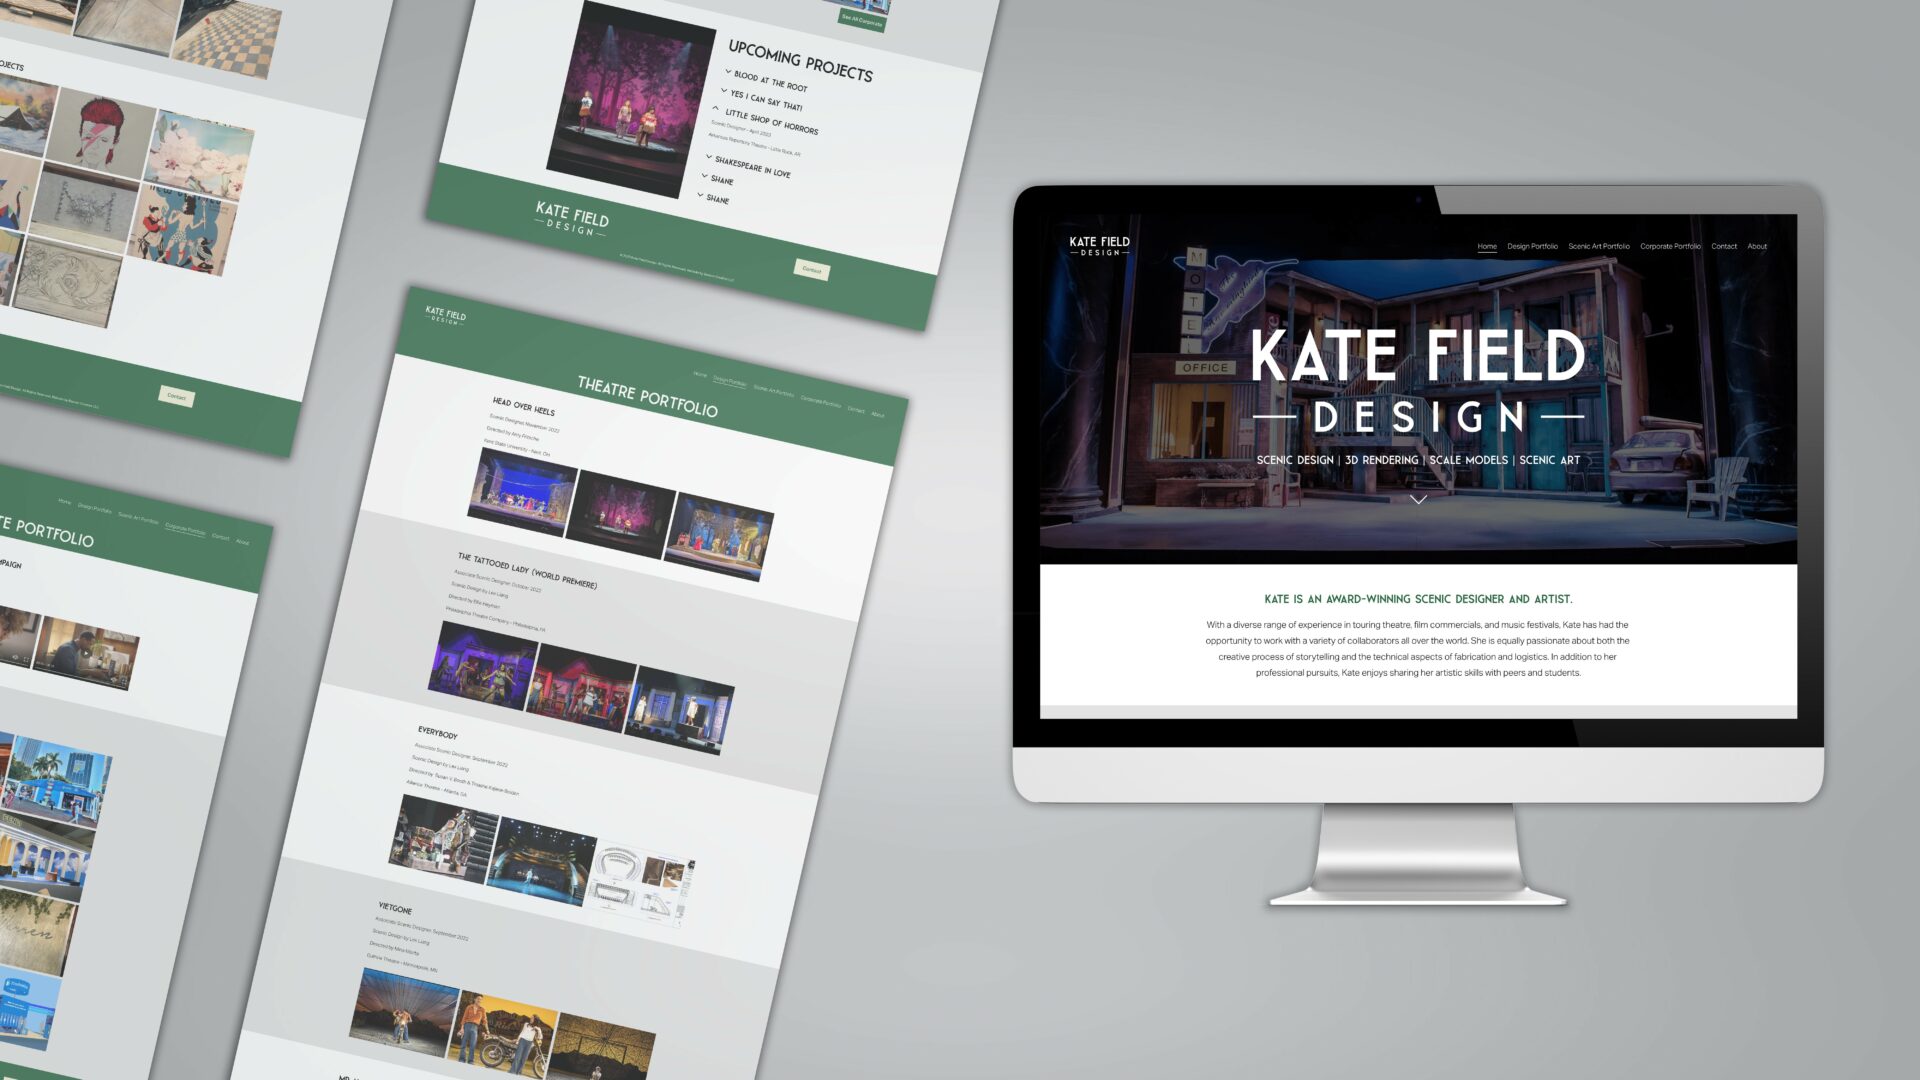Open the Design Portfolio link on the Theatre Portfolio page
Image resolution: width=1920 pixels, height=1080 pixels.
pos(729,381)
